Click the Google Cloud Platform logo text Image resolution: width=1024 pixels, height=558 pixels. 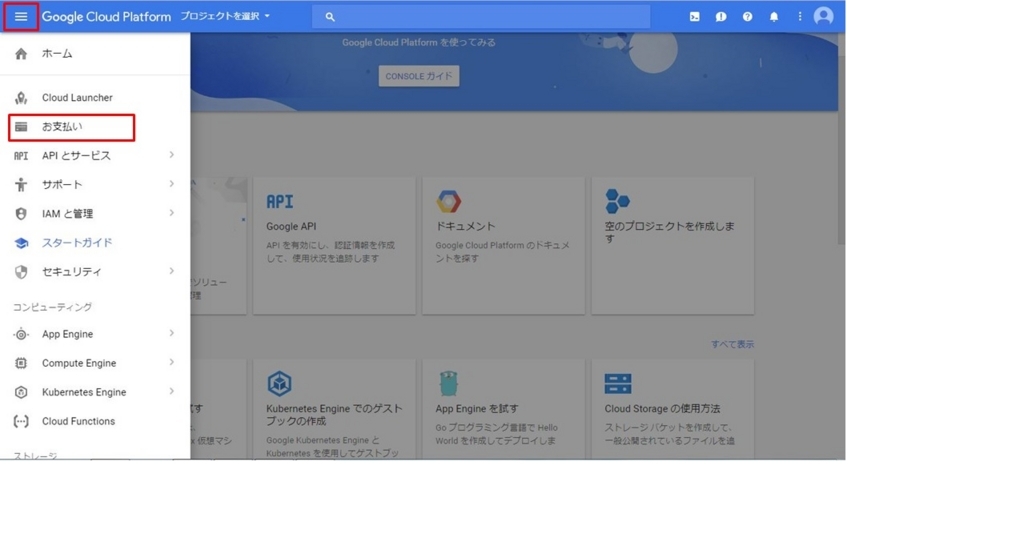pos(106,17)
